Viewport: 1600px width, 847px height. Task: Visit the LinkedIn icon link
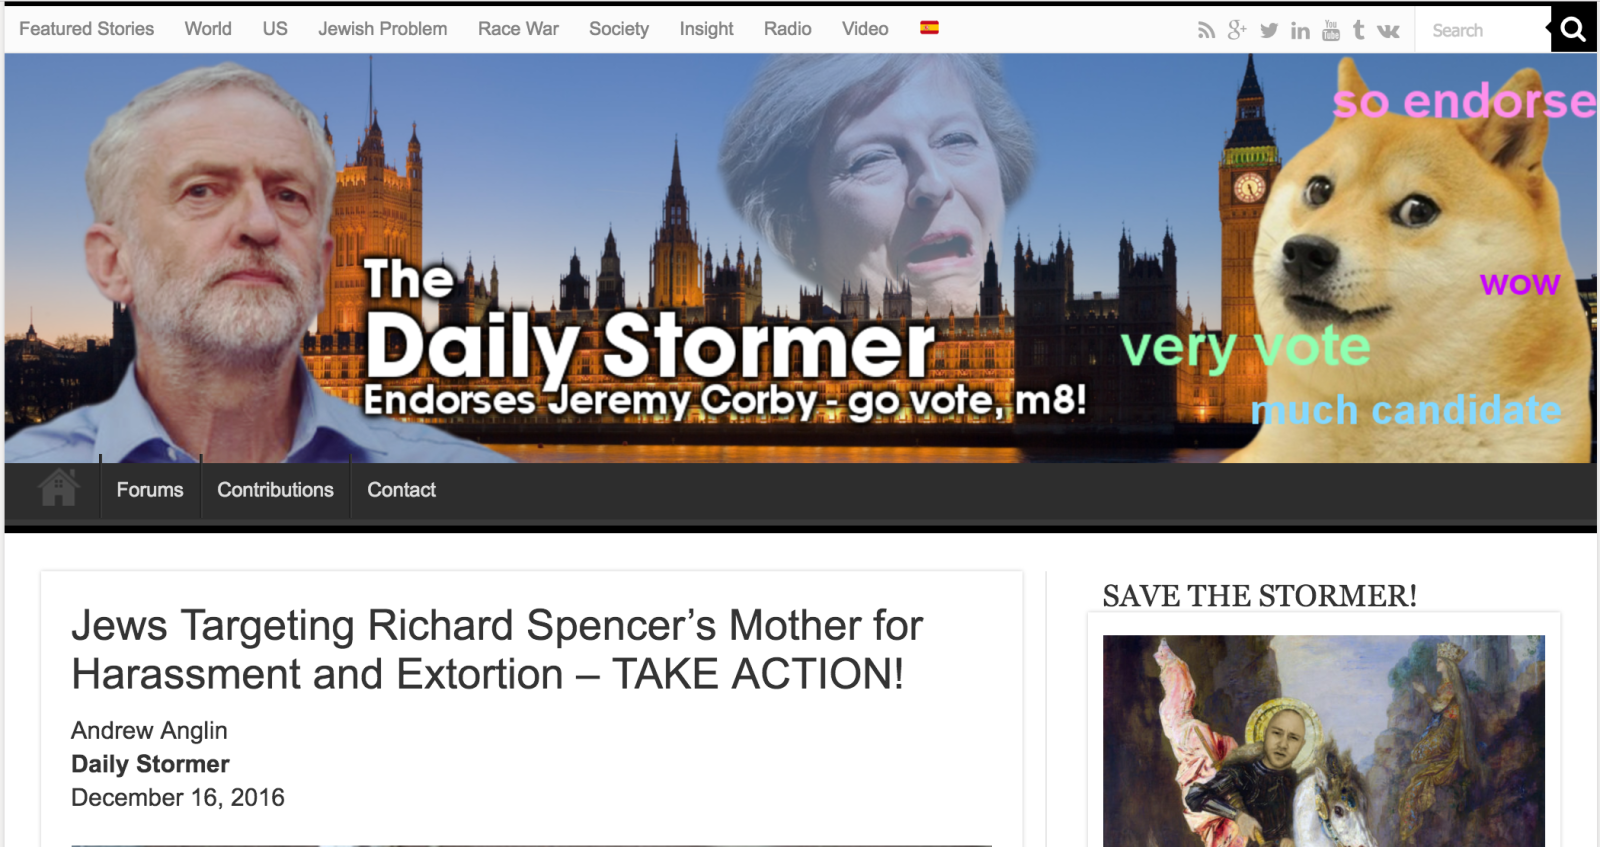click(1300, 31)
